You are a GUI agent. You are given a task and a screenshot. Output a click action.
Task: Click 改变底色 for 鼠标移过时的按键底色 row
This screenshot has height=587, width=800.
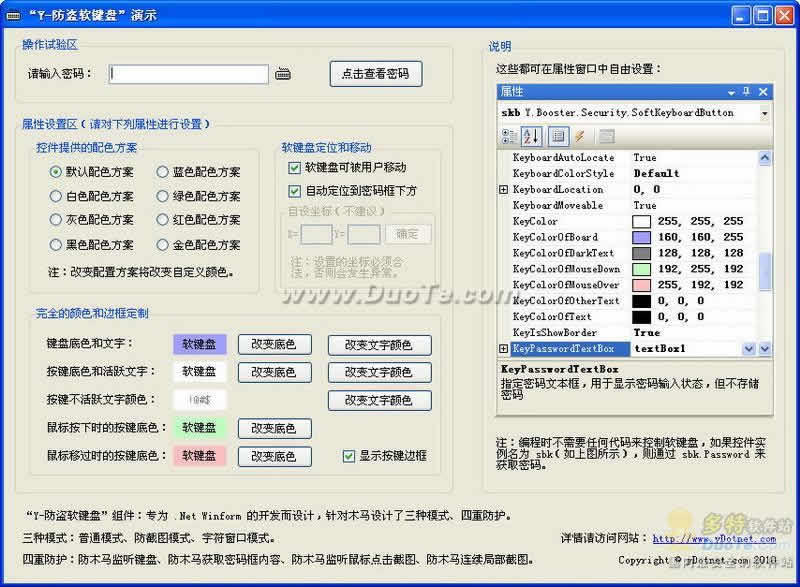pos(274,456)
